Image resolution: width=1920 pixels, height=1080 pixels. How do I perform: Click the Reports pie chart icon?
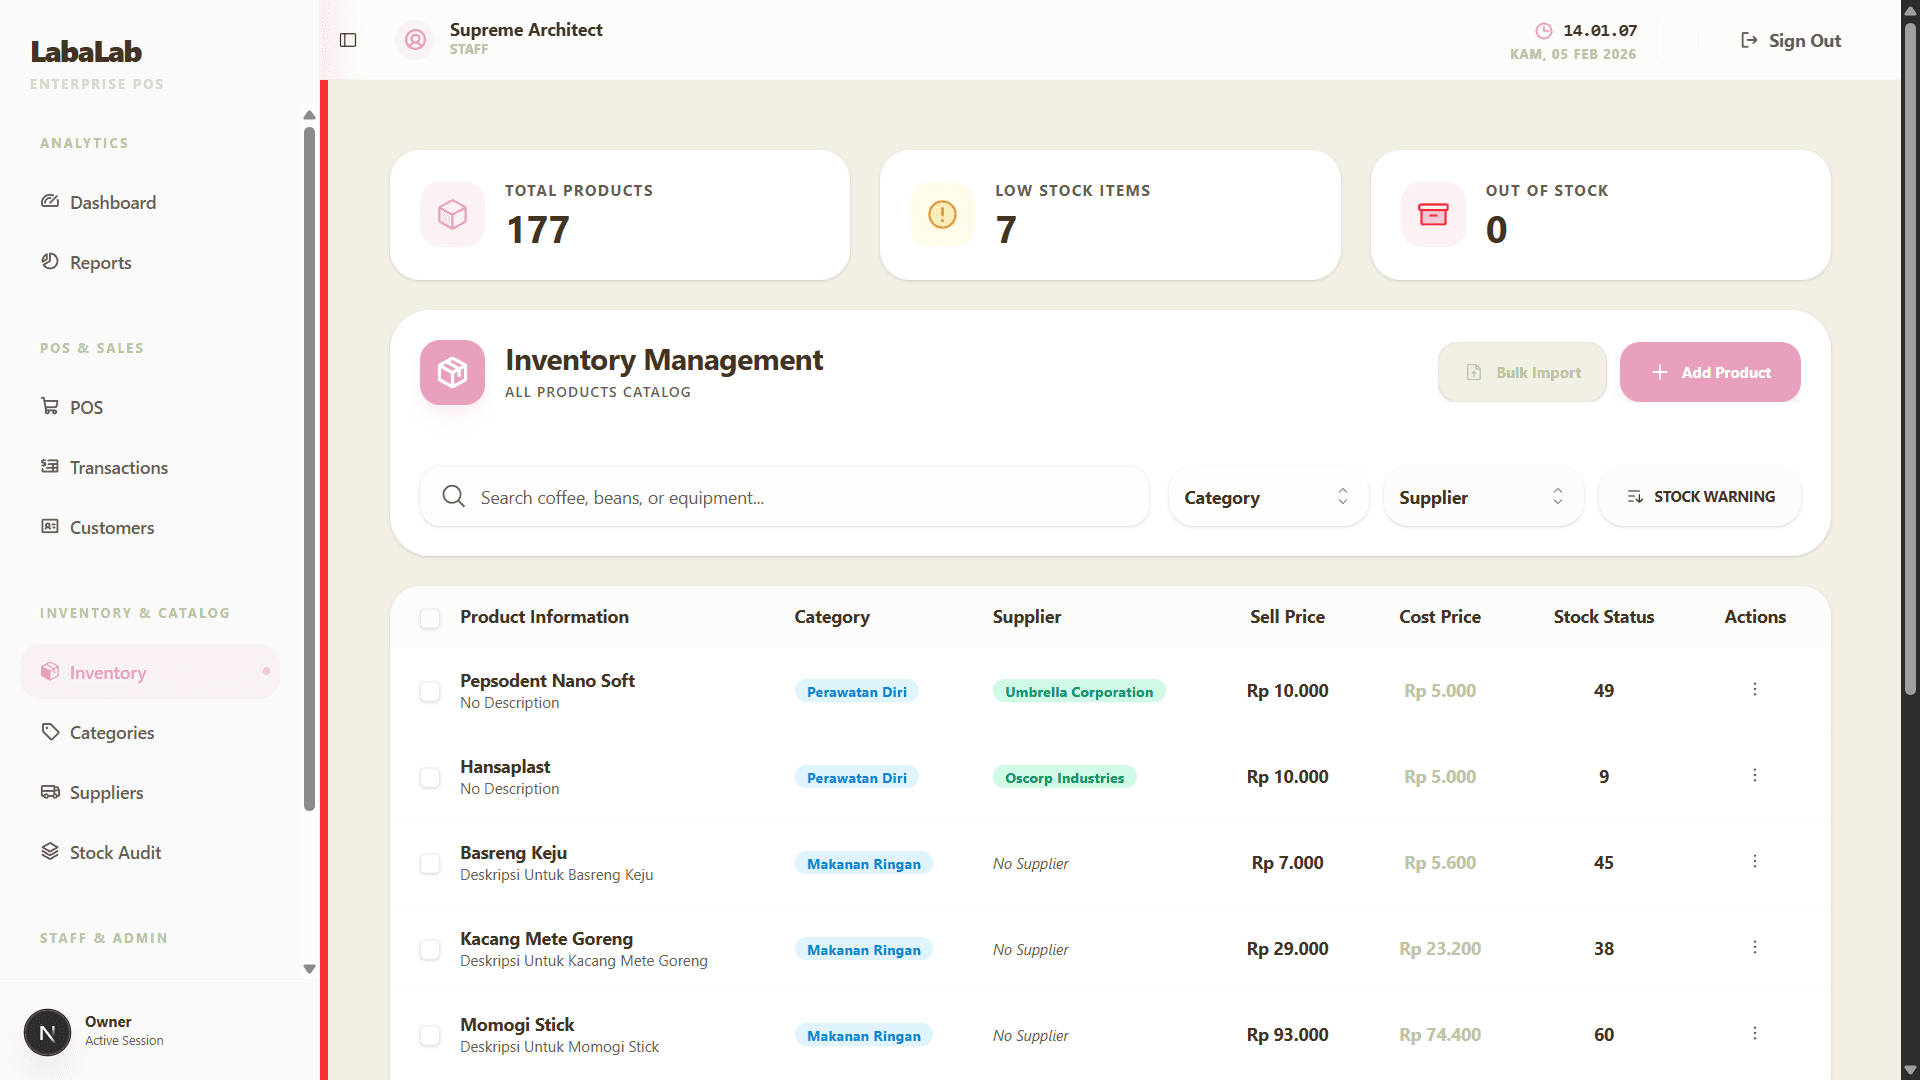click(50, 261)
